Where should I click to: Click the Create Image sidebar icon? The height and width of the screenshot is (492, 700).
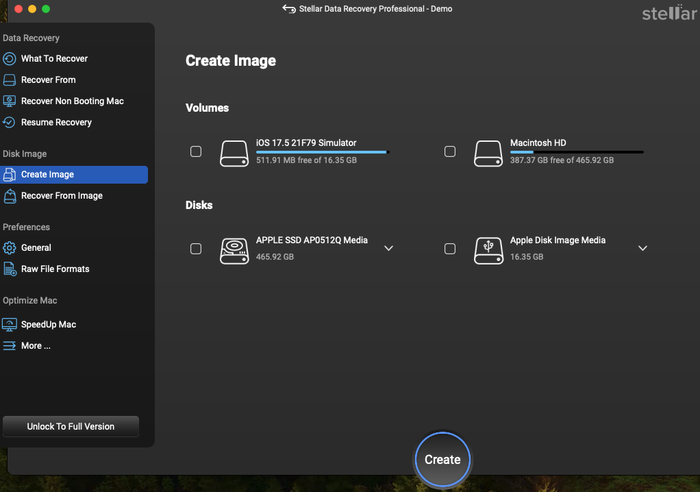pyautogui.click(x=9, y=175)
